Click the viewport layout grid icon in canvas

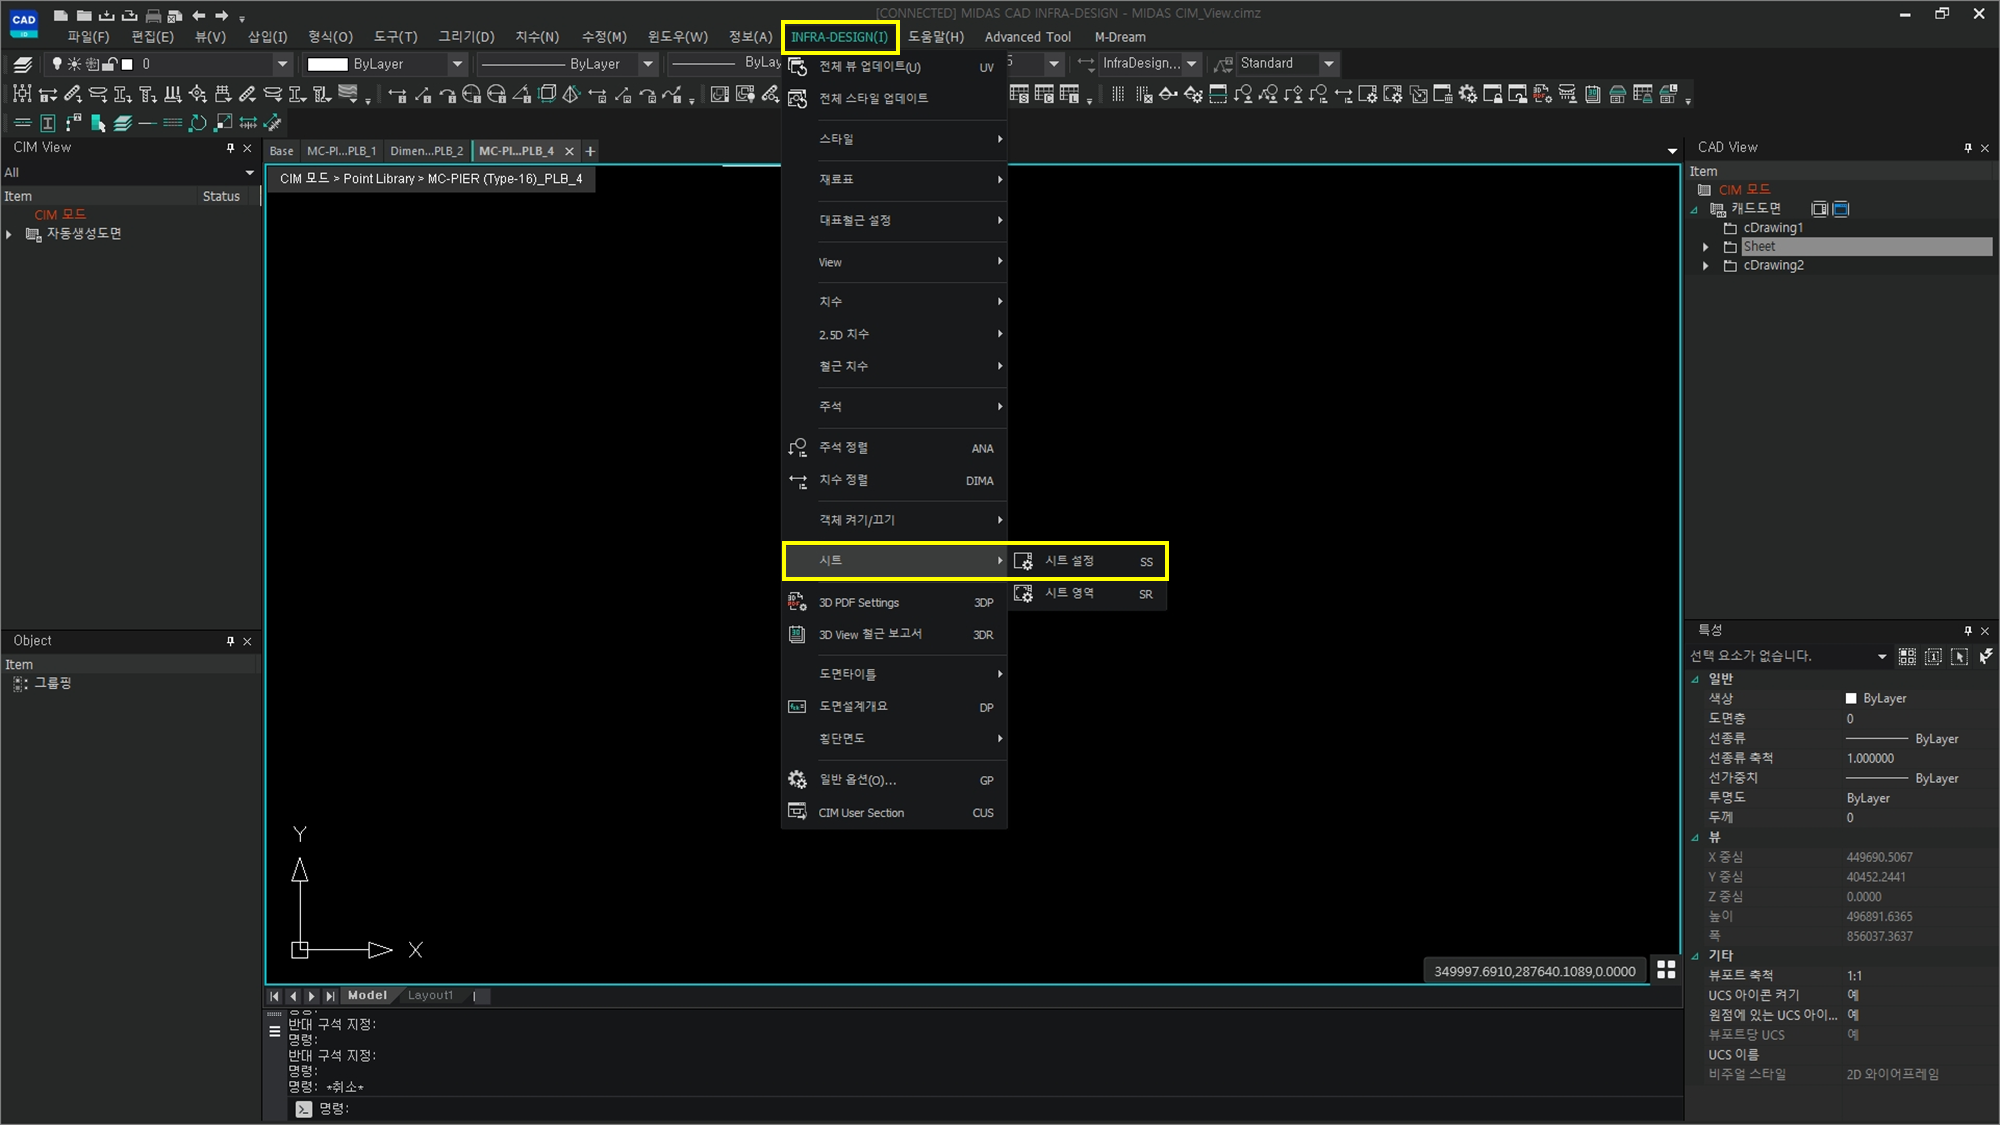coord(1666,969)
